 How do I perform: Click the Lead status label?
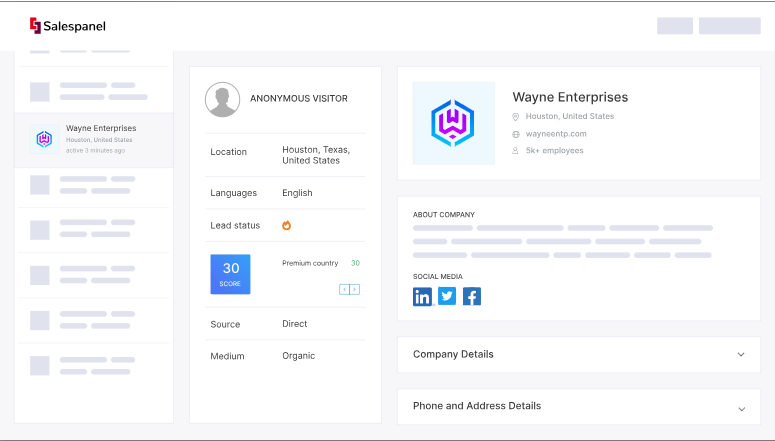click(x=235, y=225)
